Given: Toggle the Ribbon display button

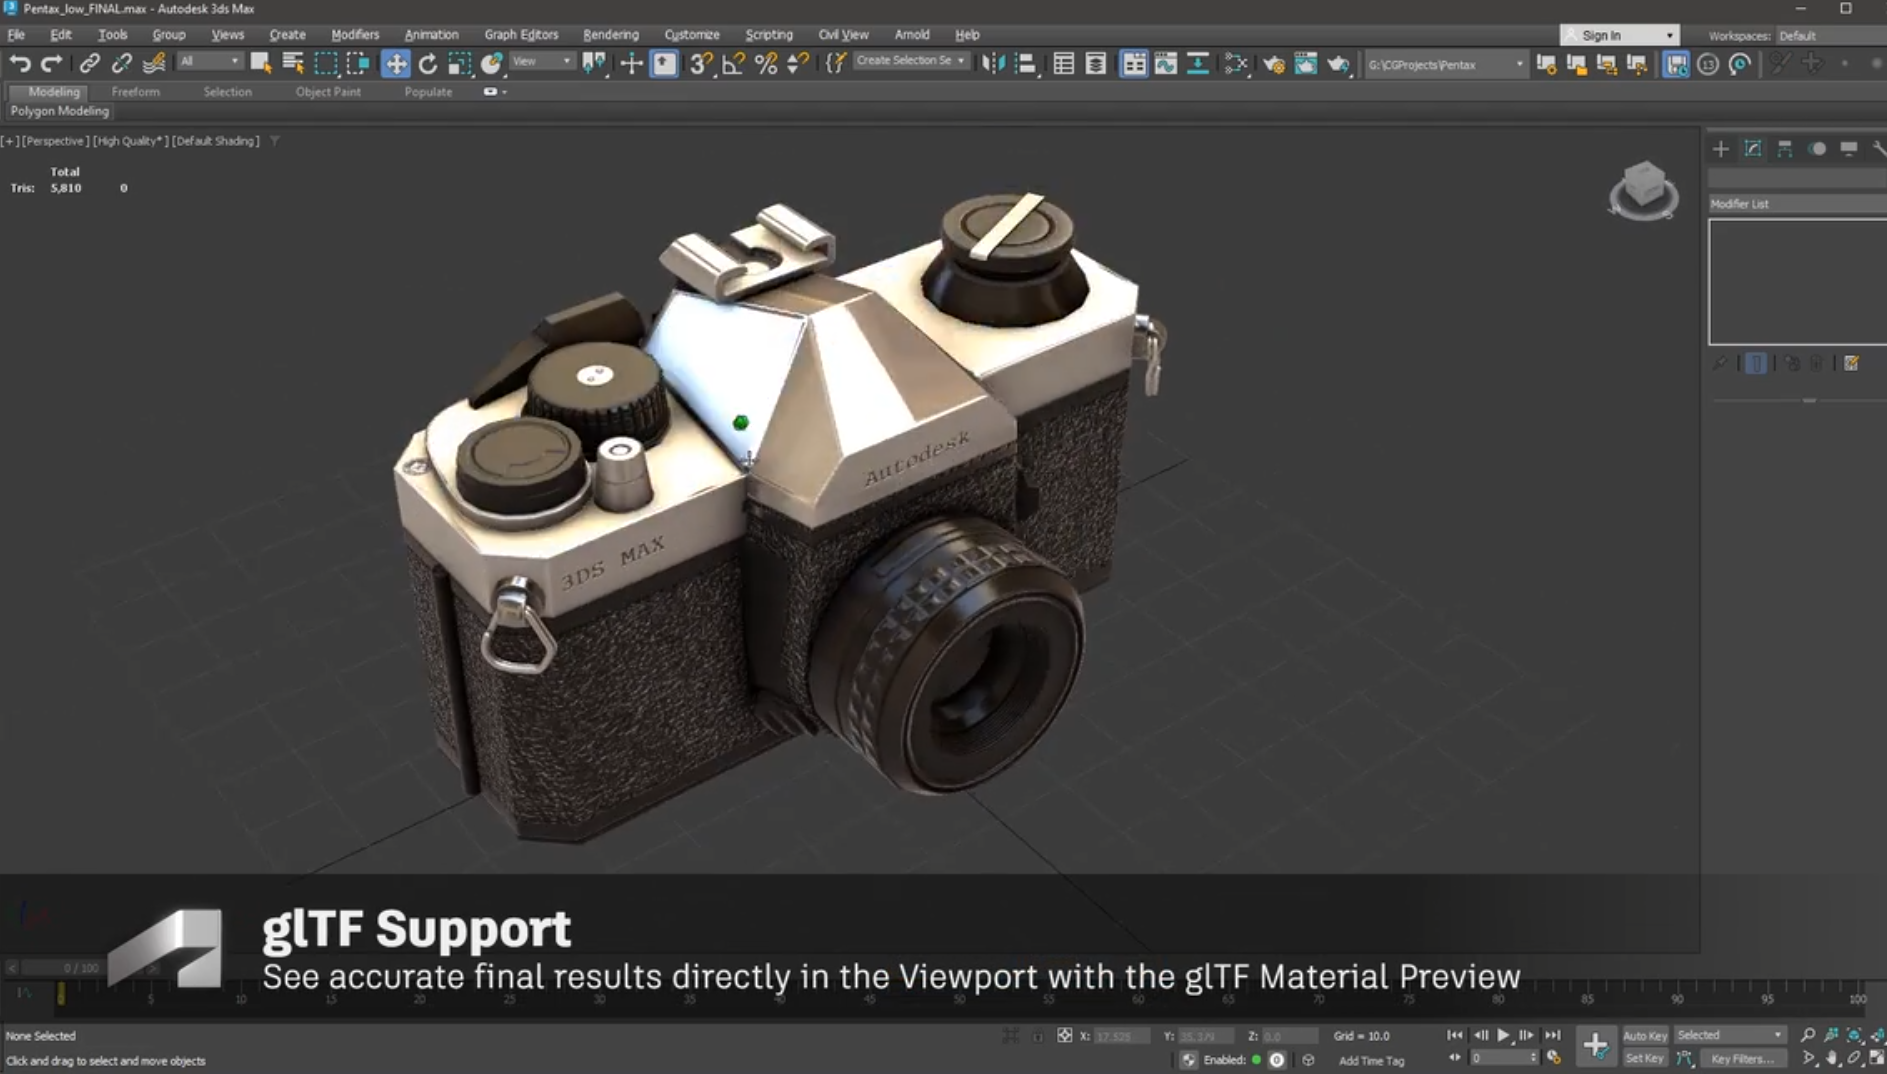Looking at the screenshot, I should click(x=1134, y=64).
